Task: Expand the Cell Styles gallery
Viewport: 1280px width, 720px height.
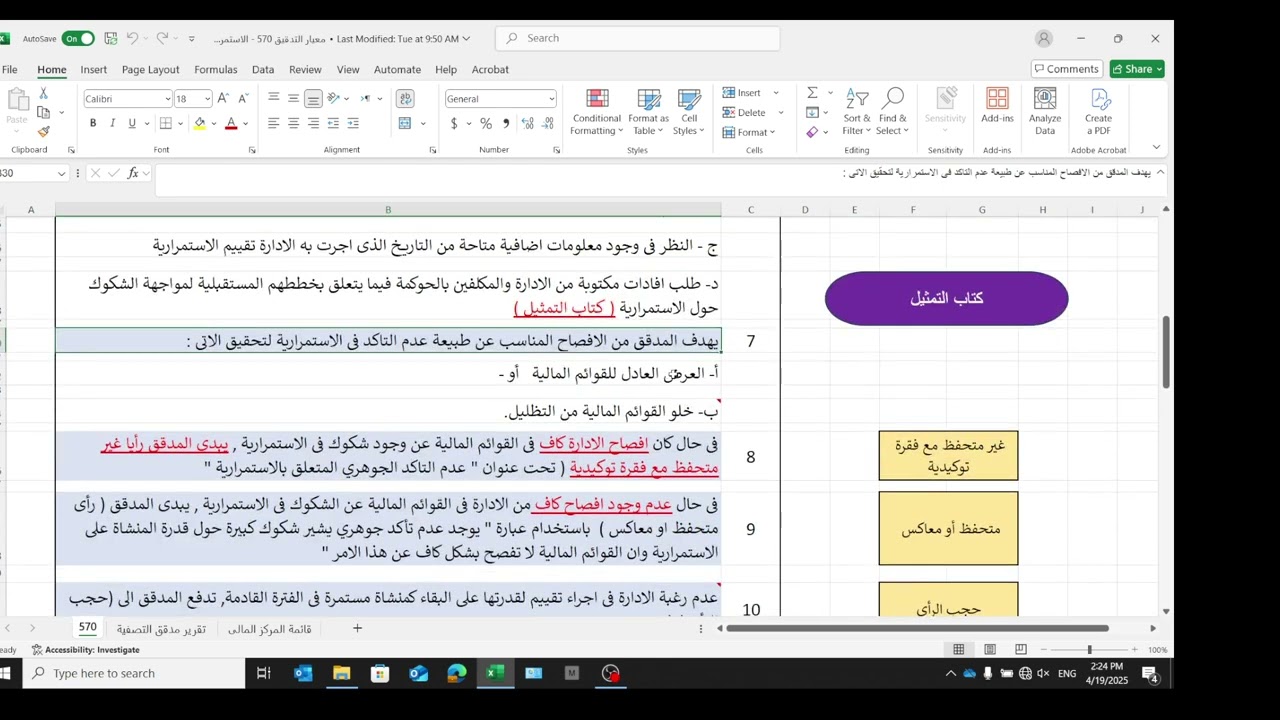Action: 688,112
